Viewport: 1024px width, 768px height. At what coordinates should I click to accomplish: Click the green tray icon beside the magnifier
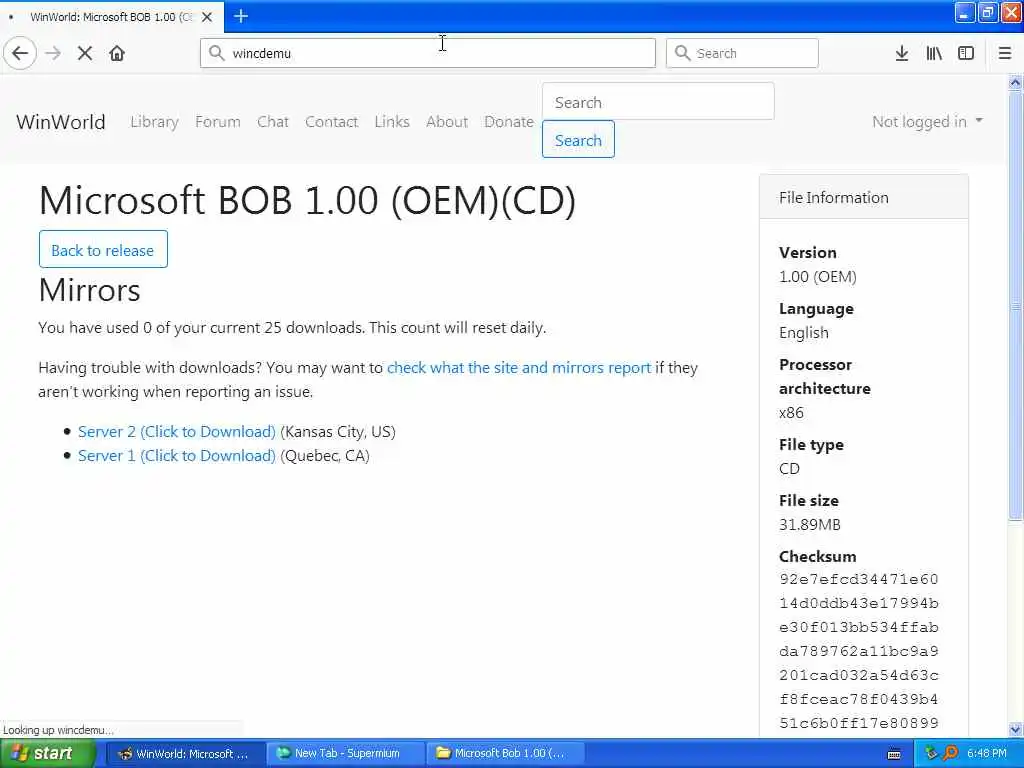(x=931, y=754)
